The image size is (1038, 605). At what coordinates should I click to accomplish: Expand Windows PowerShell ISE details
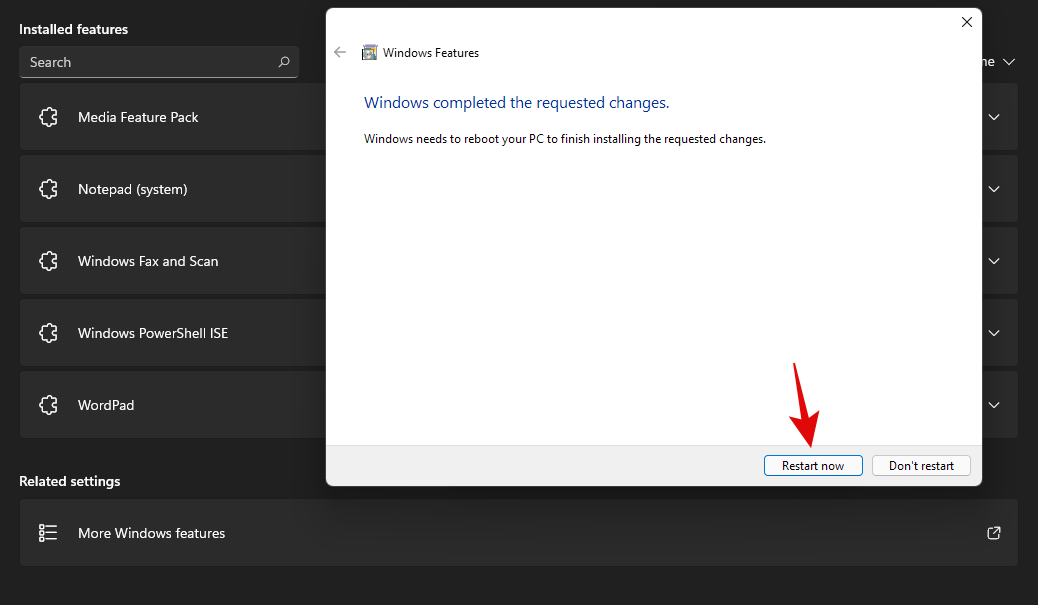(x=994, y=333)
